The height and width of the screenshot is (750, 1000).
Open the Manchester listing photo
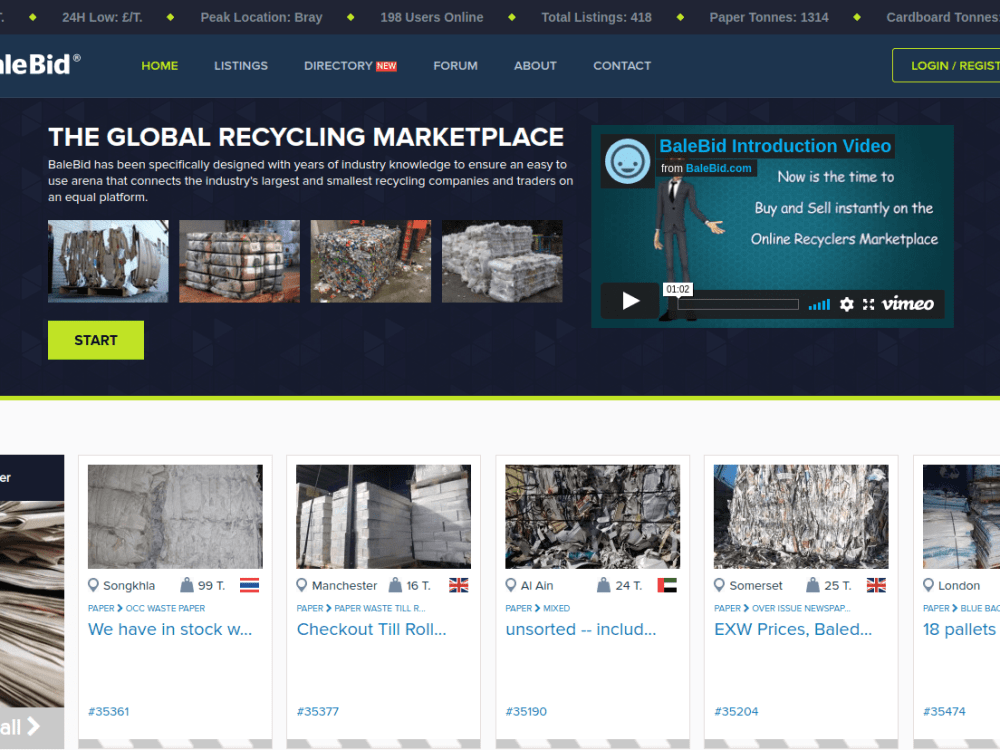(x=384, y=517)
